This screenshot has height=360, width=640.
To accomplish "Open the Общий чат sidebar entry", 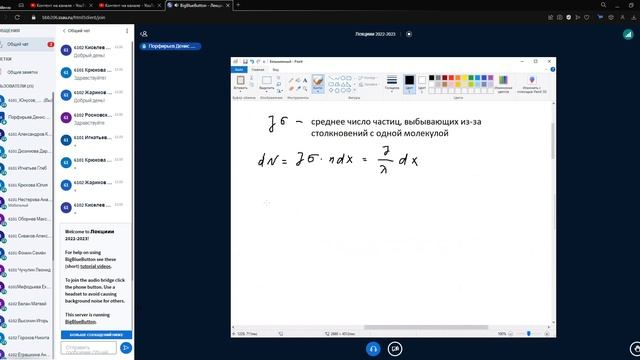I will [x=27, y=44].
